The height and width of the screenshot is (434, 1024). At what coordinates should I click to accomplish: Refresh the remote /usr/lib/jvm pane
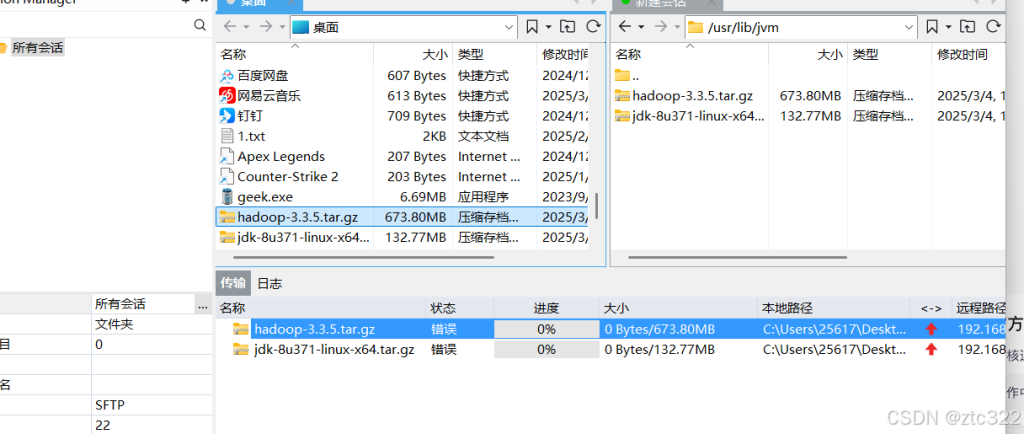[x=993, y=27]
